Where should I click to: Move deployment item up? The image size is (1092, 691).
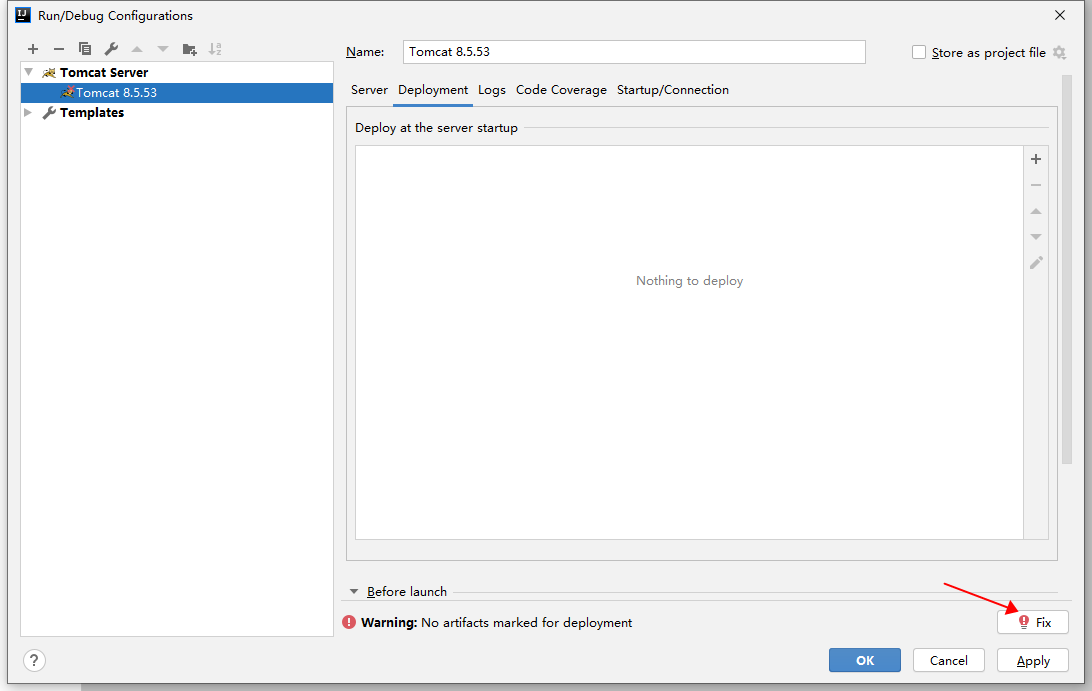tap(1036, 211)
